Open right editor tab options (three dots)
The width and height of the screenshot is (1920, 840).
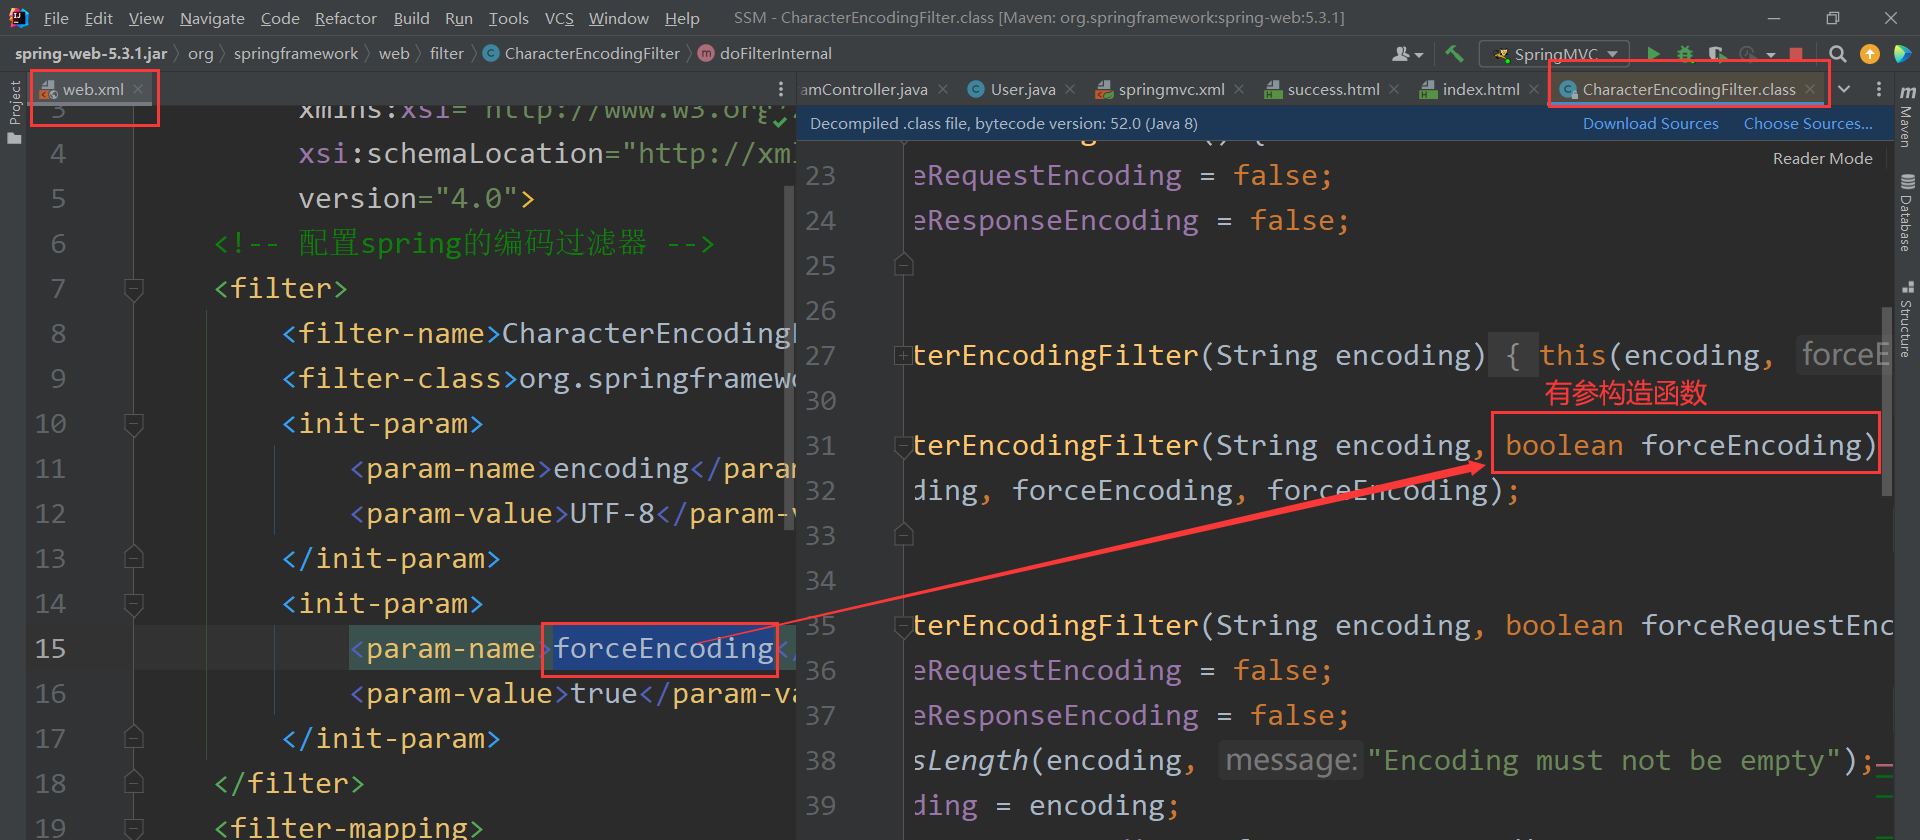point(1879,90)
